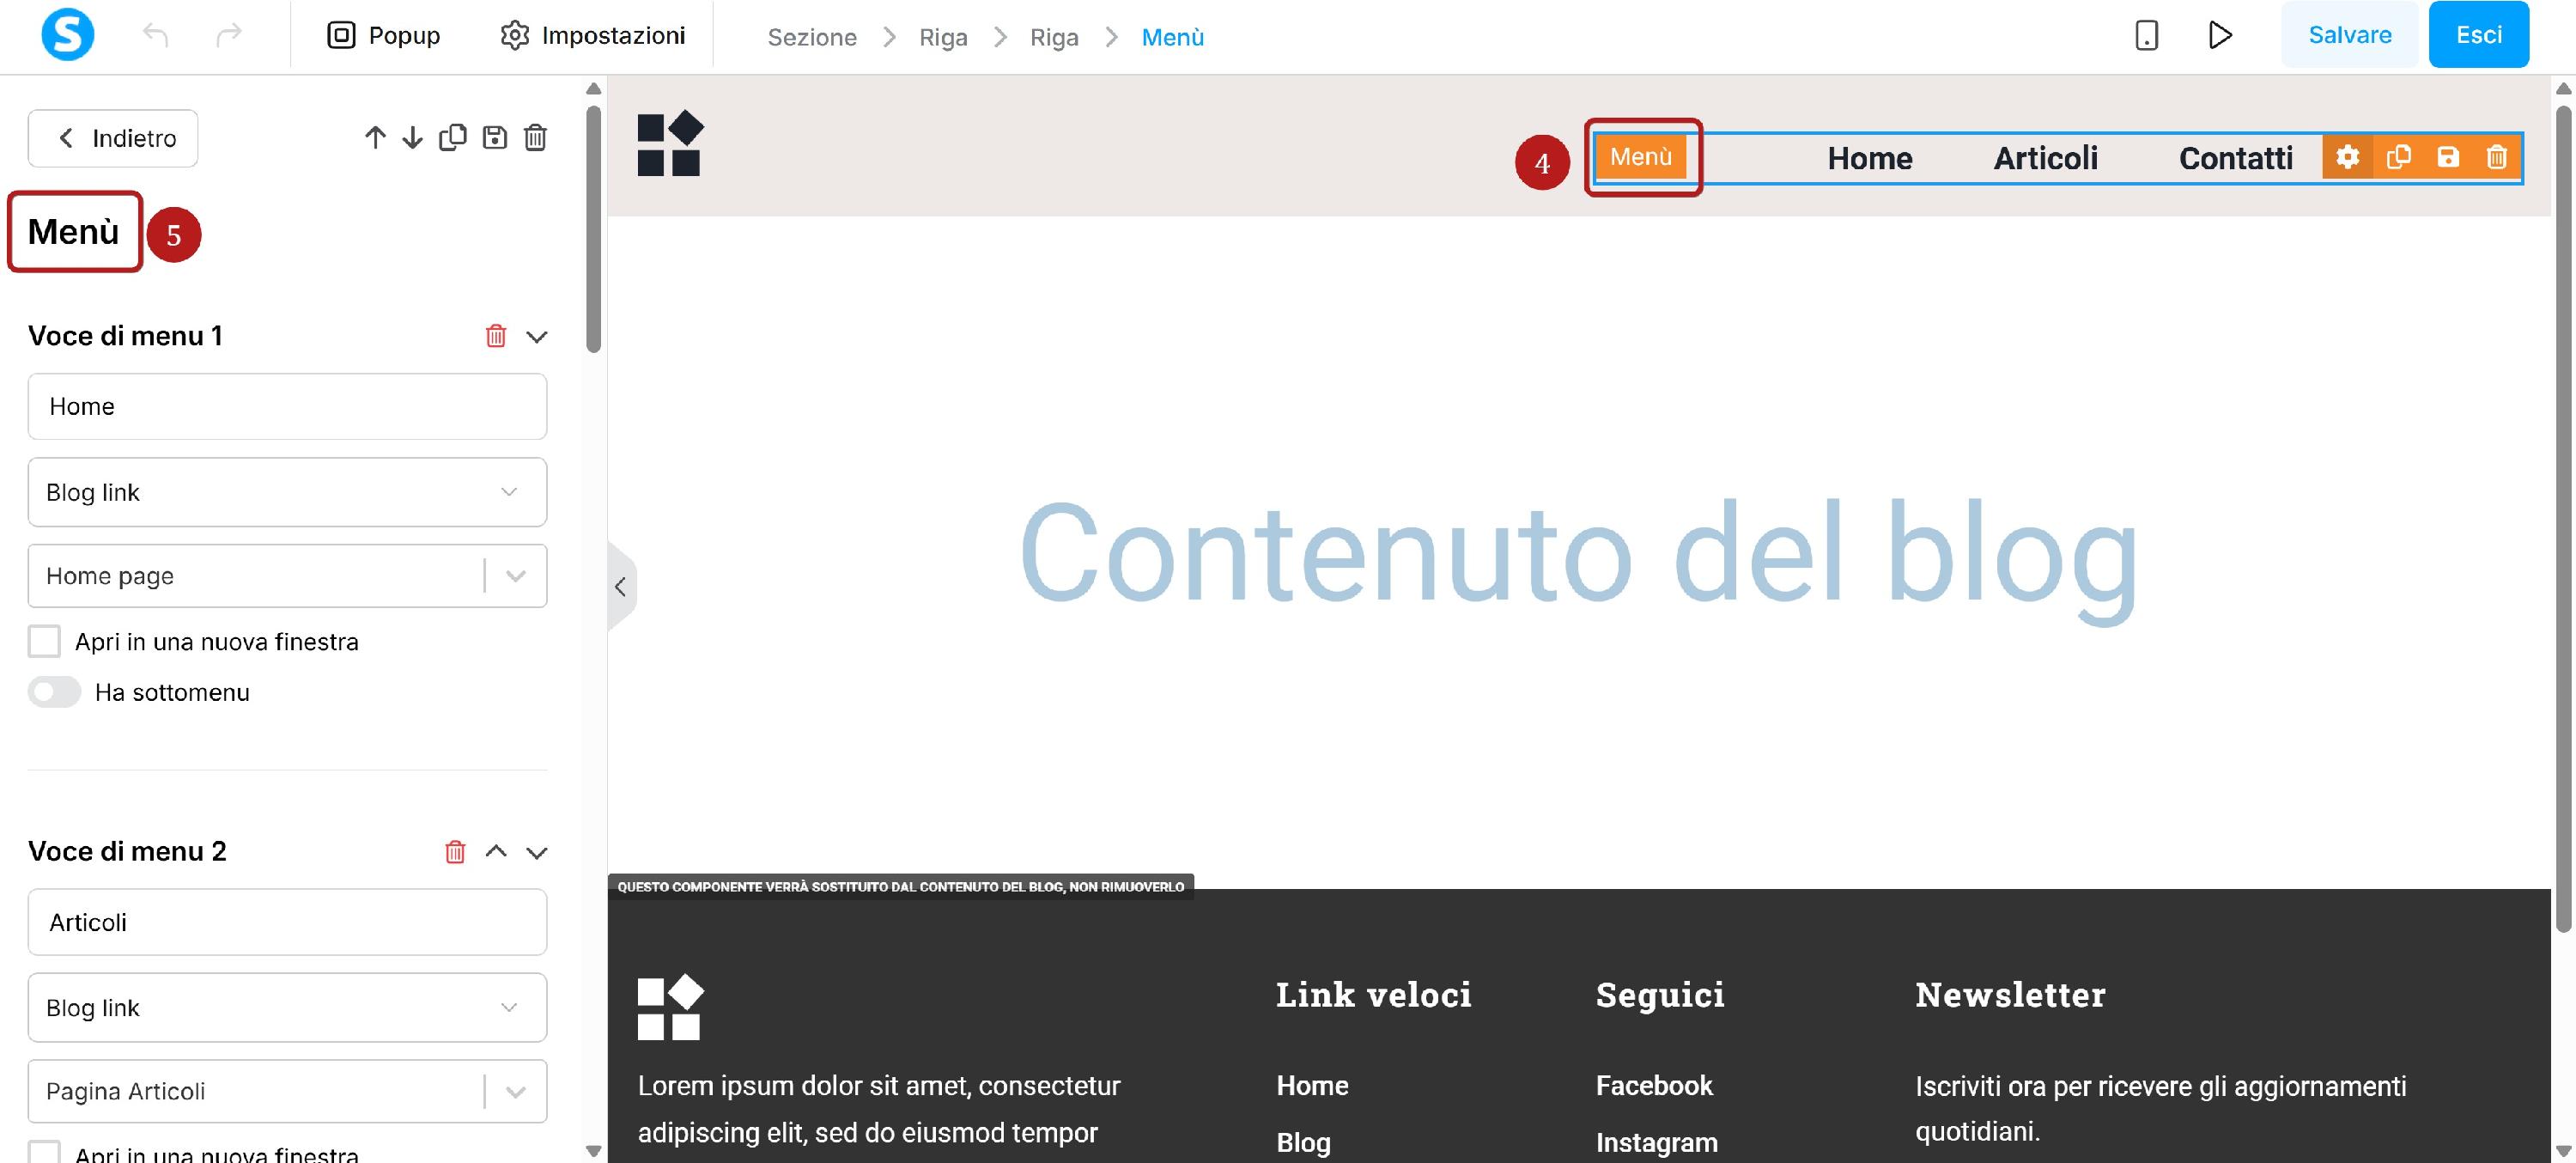Click the undo arrow icon

156,36
